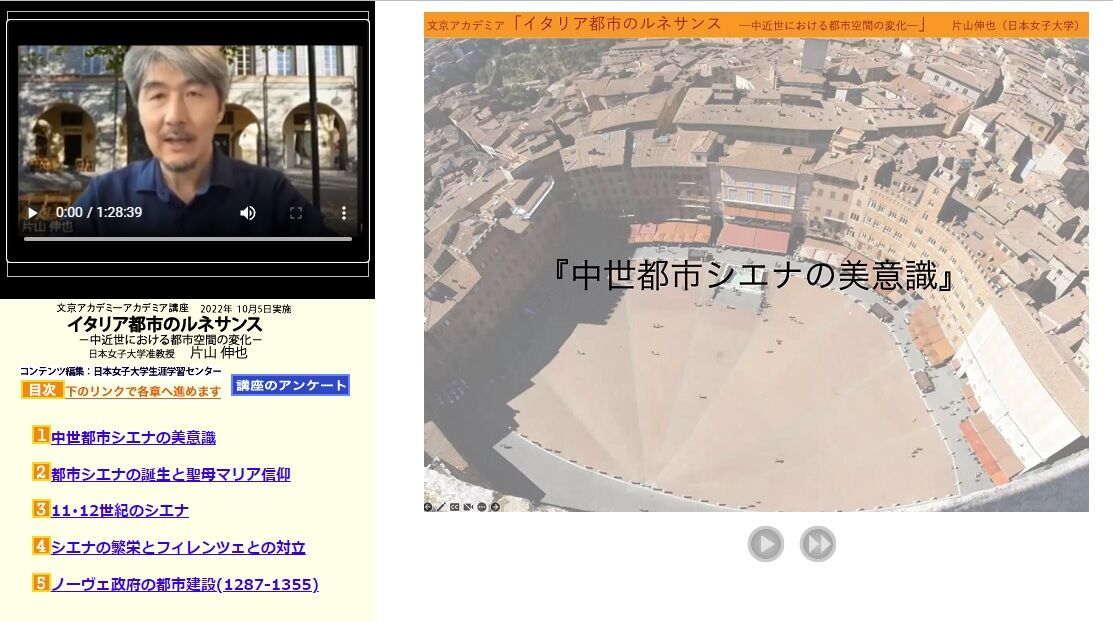Mute the video with the speaker icon
The width and height of the screenshot is (1113, 622).
tap(248, 212)
